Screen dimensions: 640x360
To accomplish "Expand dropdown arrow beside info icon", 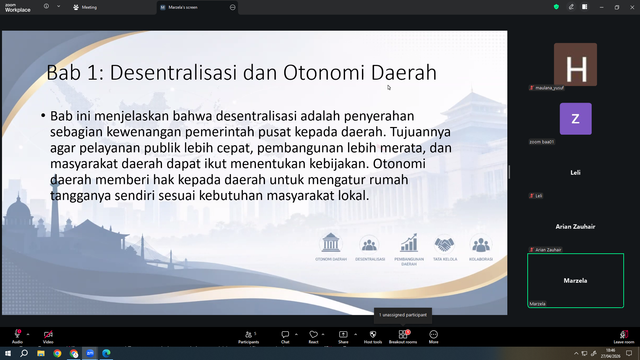I will (x=58, y=7).
